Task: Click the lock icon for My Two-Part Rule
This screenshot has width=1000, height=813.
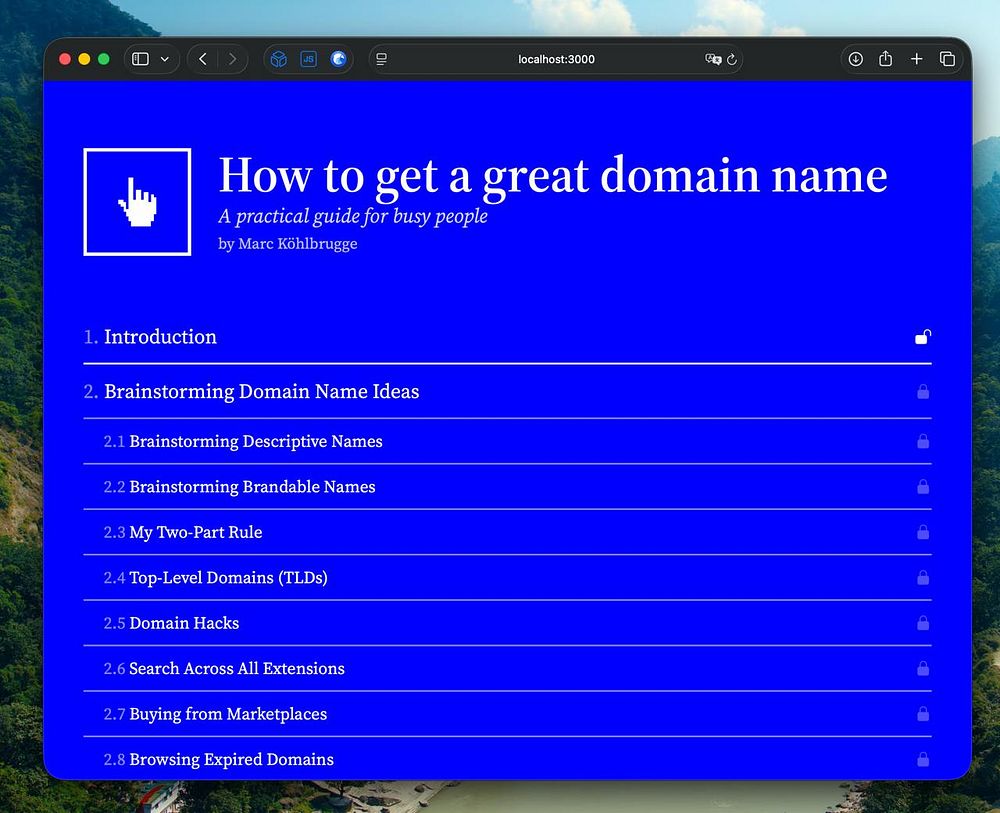Action: (x=923, y=532)
